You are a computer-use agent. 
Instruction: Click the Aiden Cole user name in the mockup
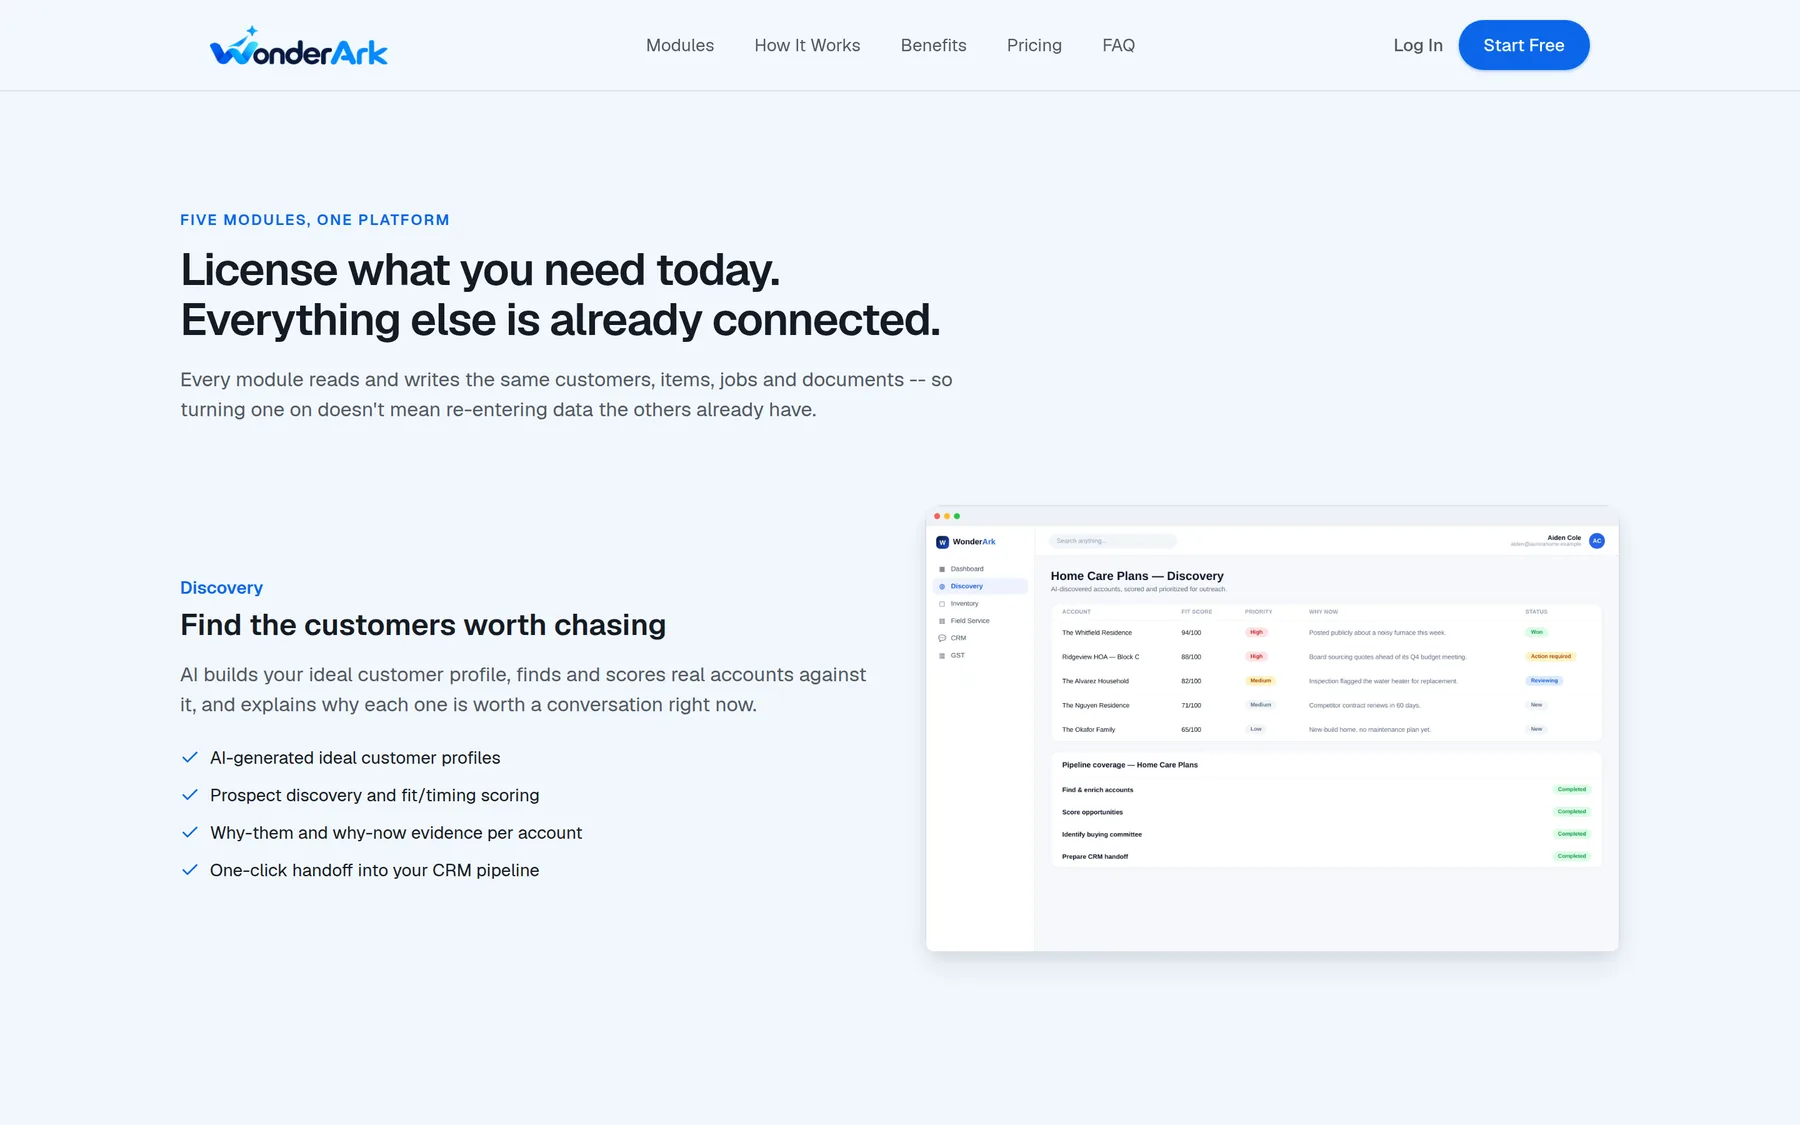pyautogui.click(x=1564, y=538)
